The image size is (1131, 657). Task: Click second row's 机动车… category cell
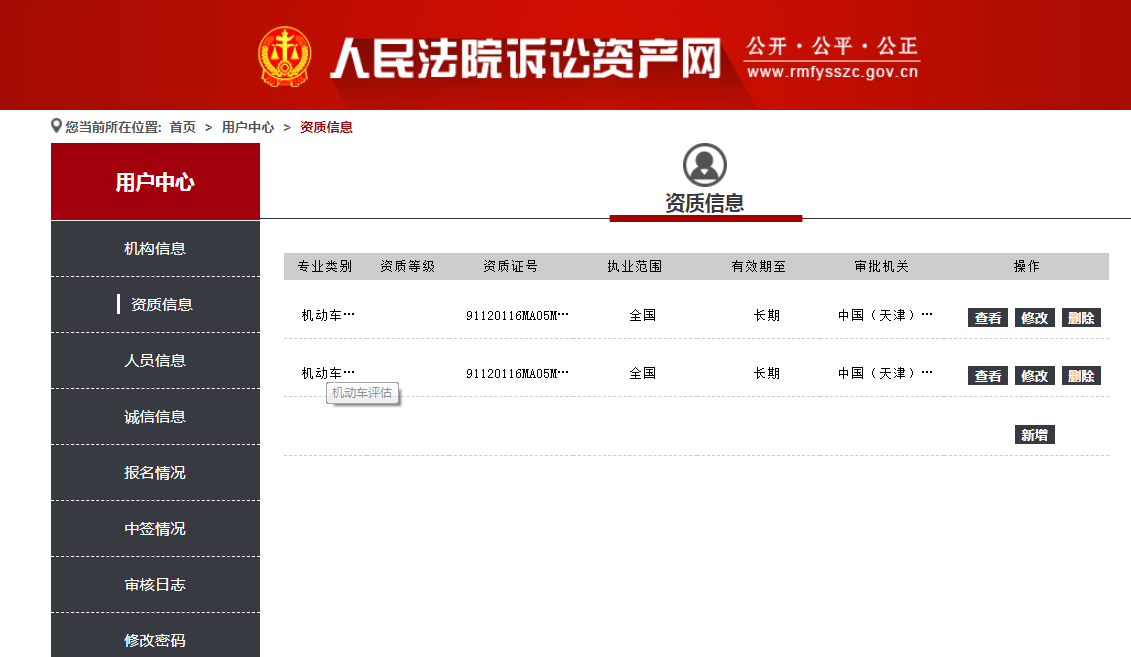coord(328,373)
